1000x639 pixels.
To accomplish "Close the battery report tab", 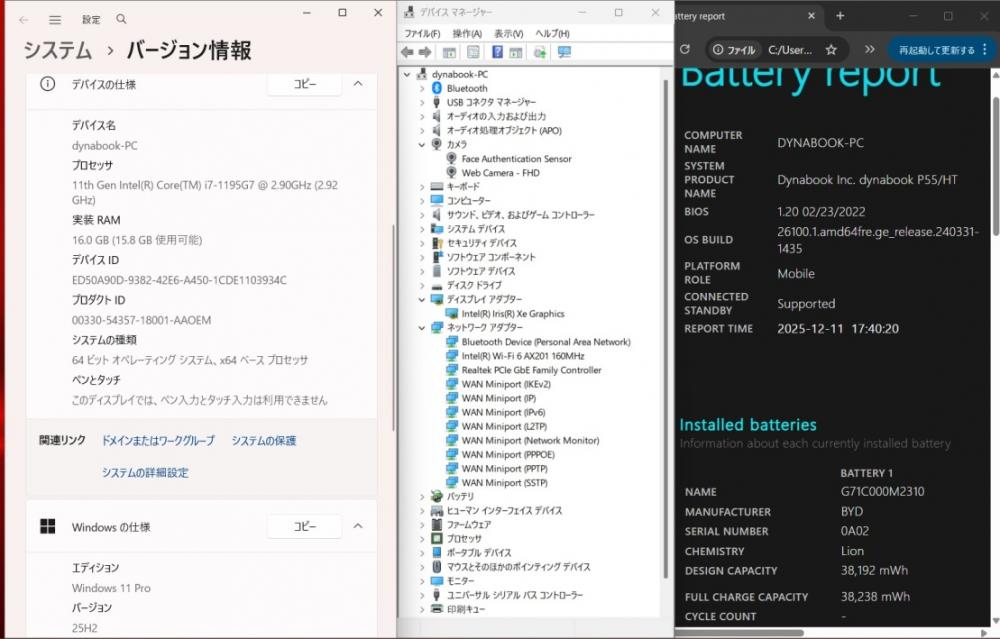I will 811,16.
